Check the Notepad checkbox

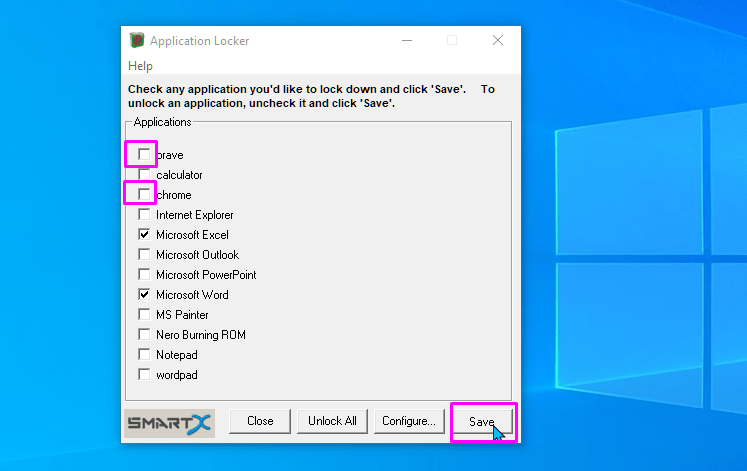[x=144, y=354]
